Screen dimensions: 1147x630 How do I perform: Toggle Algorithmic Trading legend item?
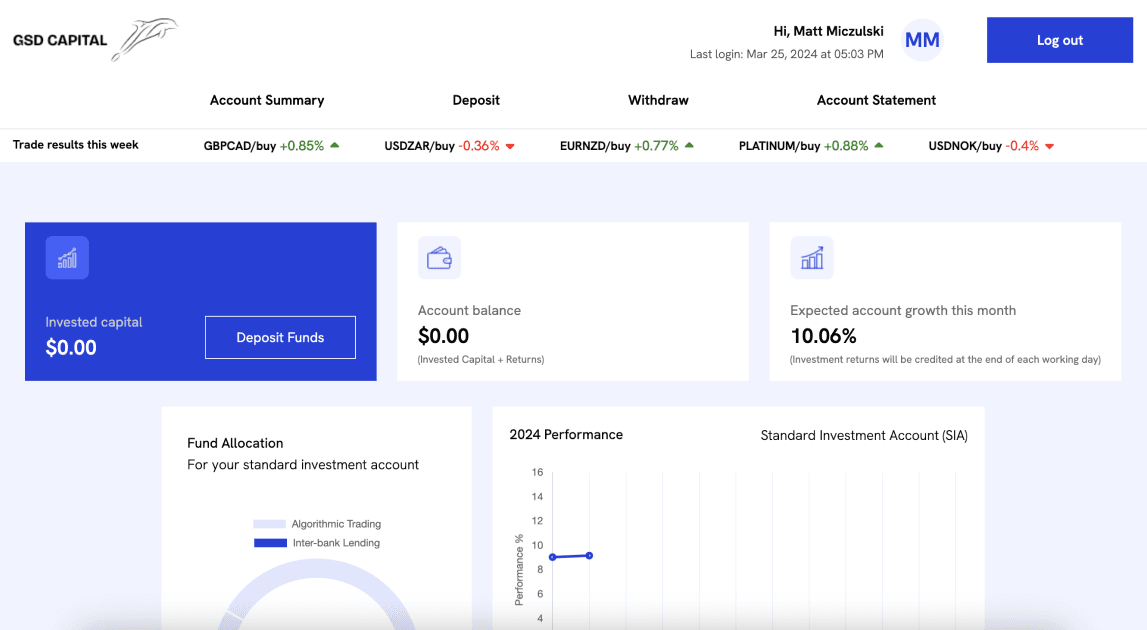pyautogui.click(x=317, y=524)
